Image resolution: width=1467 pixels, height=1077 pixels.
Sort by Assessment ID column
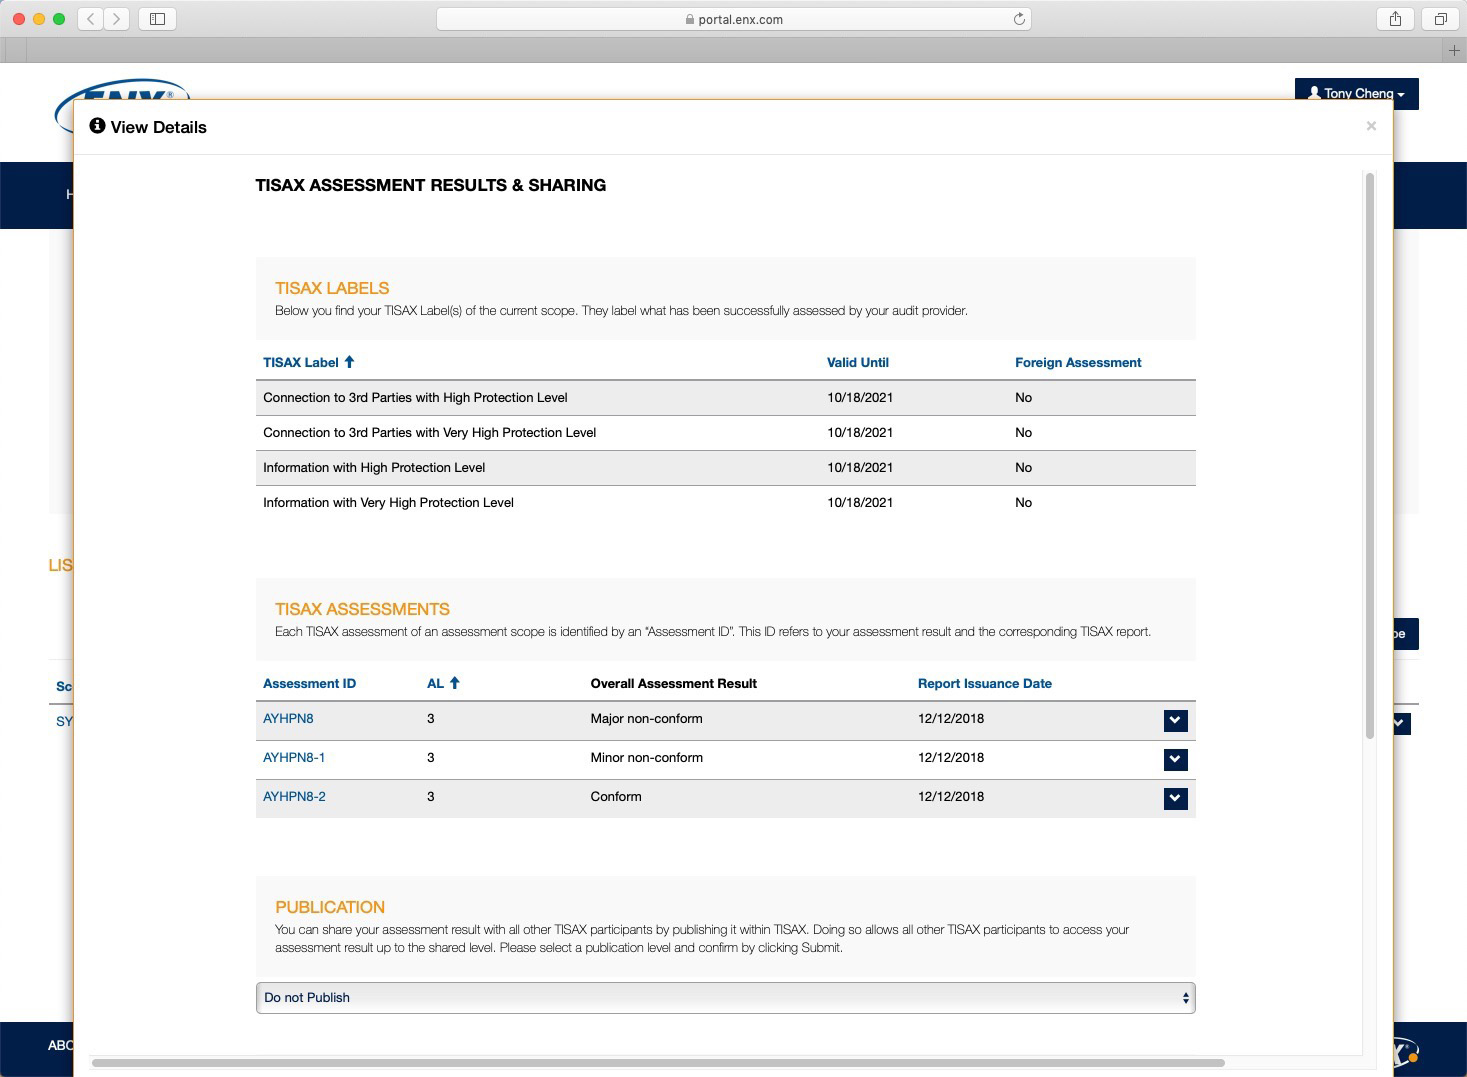point(309,683)
